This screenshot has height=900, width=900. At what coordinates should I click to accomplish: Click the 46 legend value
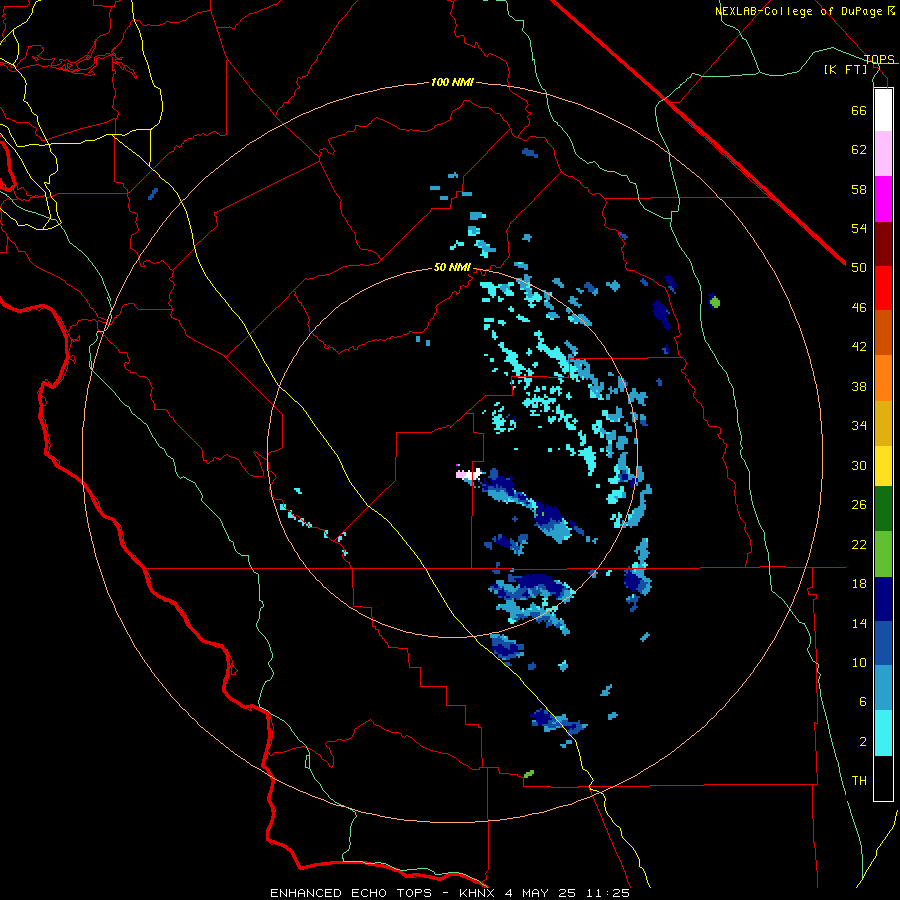click(x=859, y=308)
